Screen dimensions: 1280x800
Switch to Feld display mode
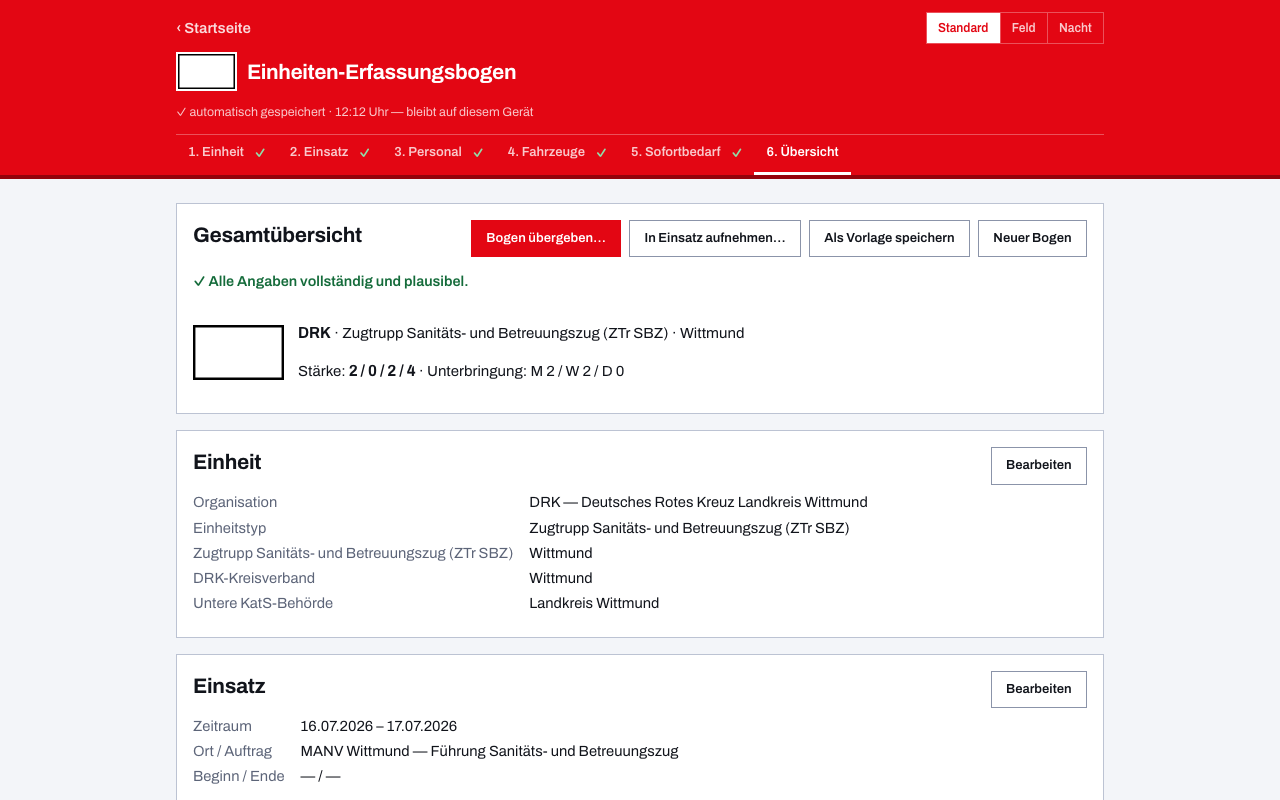pos(1023,28)
